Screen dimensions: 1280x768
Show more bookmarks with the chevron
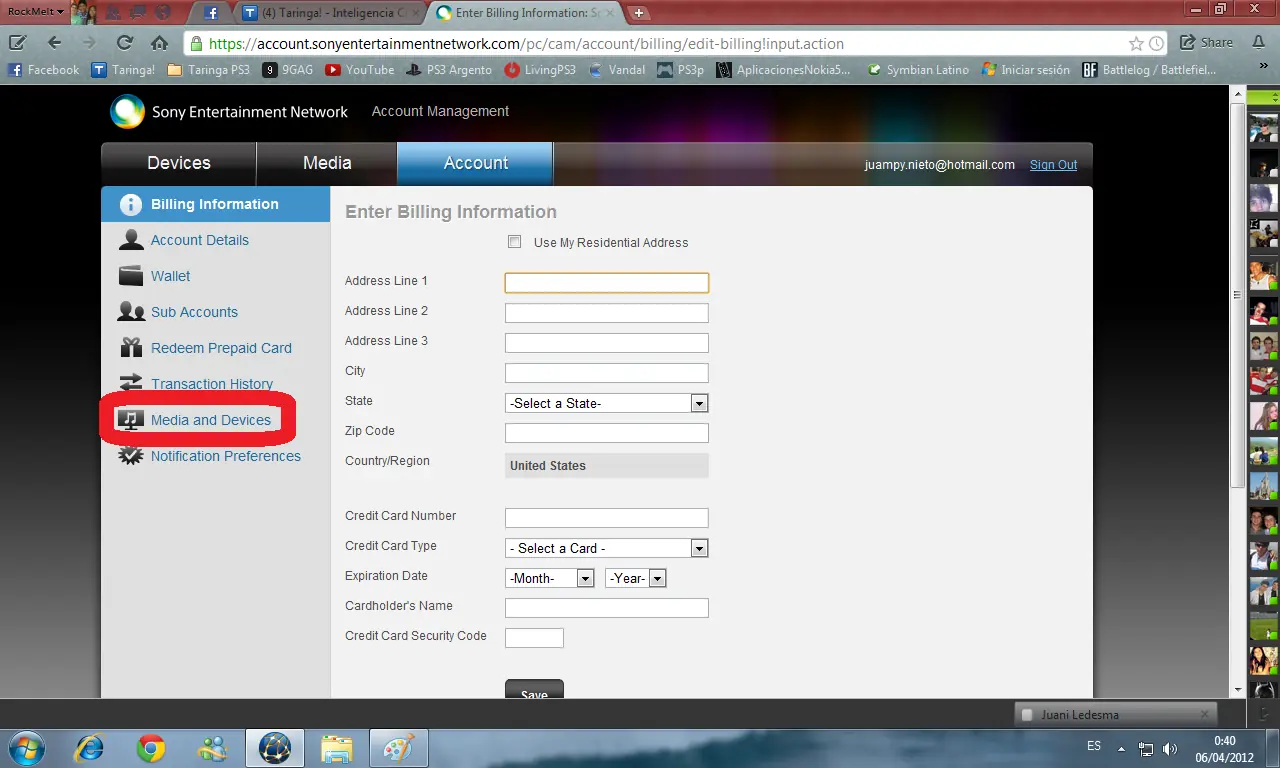click(1263, 68)
